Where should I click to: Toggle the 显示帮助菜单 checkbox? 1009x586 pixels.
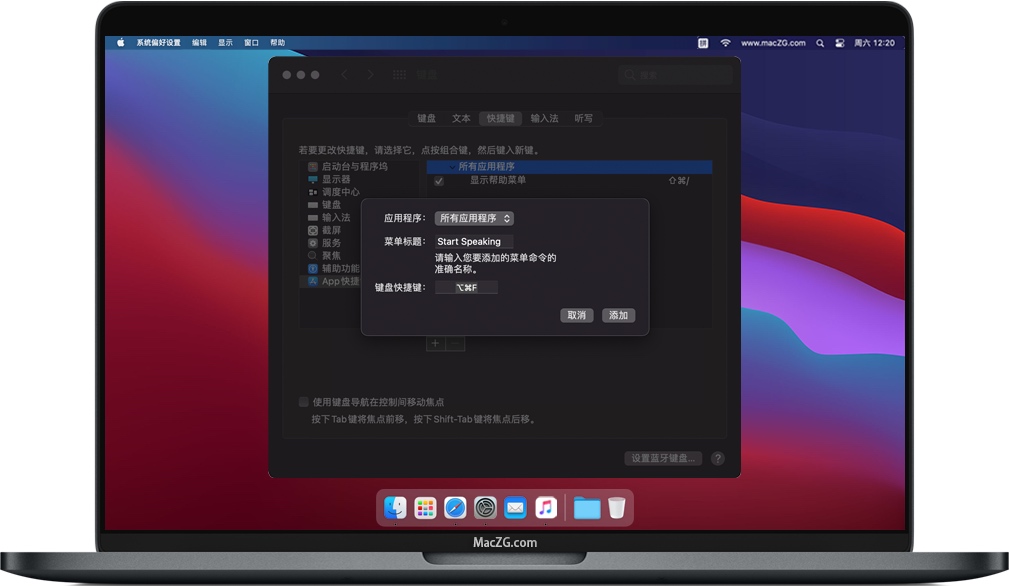point(439,181)
